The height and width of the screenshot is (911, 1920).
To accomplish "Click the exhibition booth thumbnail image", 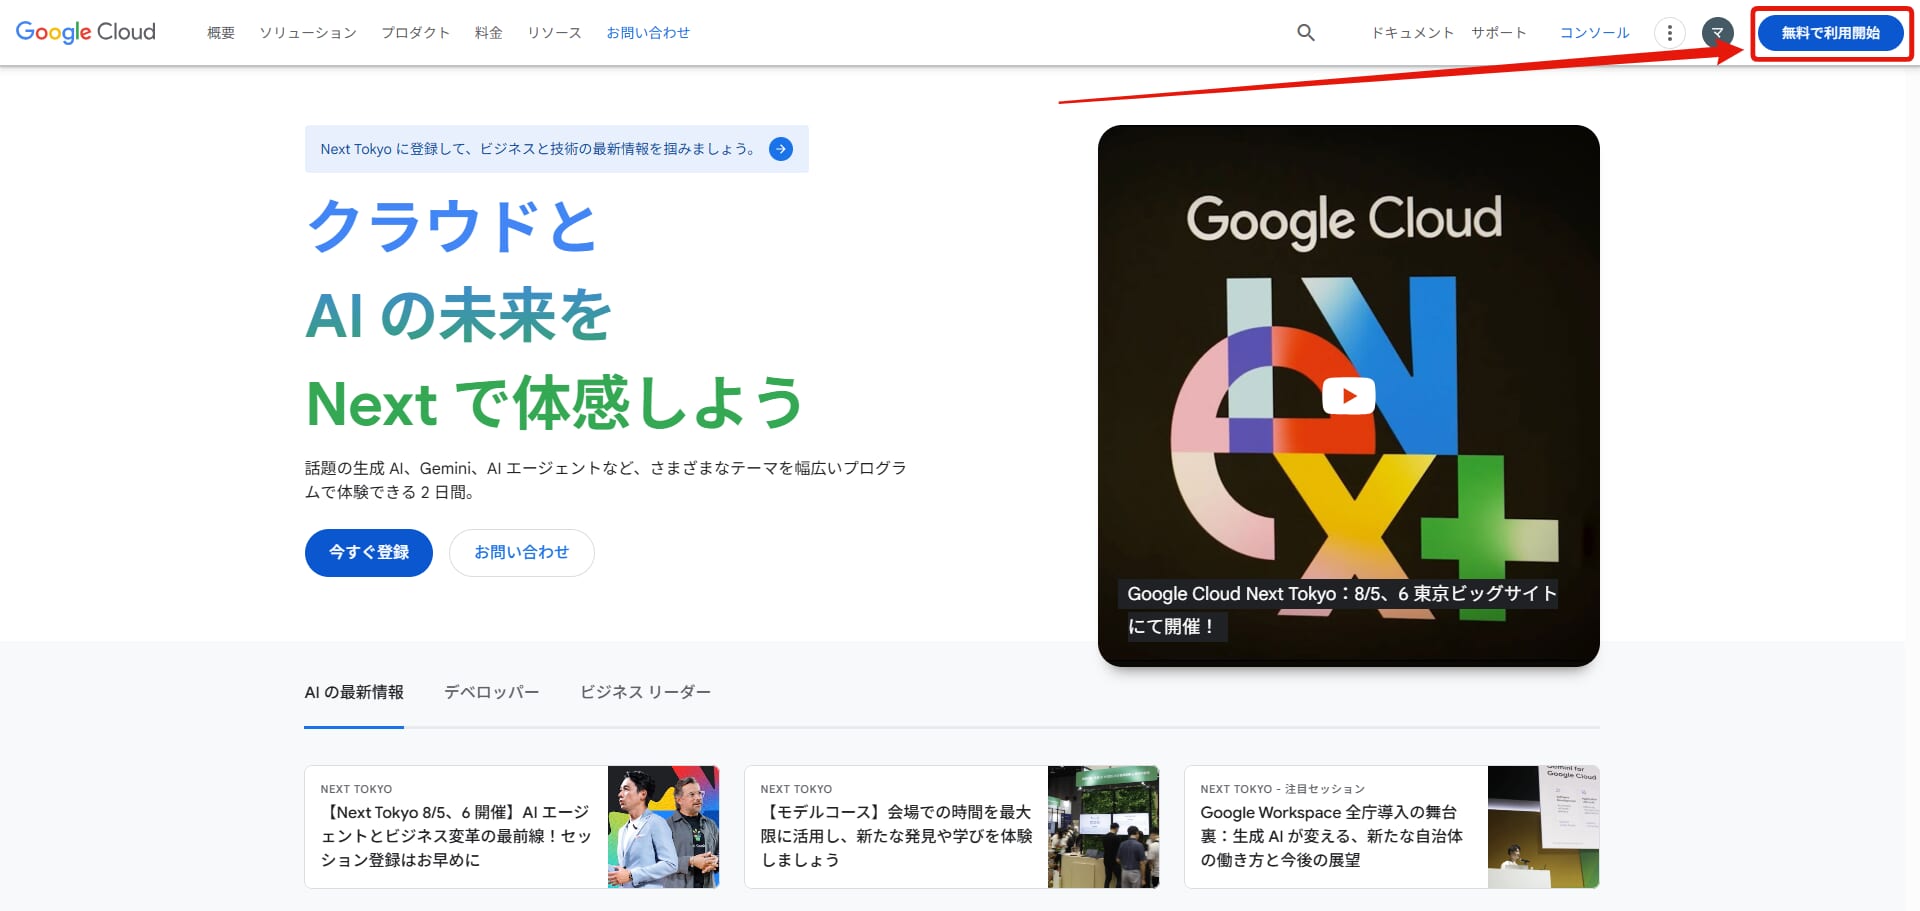I will click(x=1104, y=827).
